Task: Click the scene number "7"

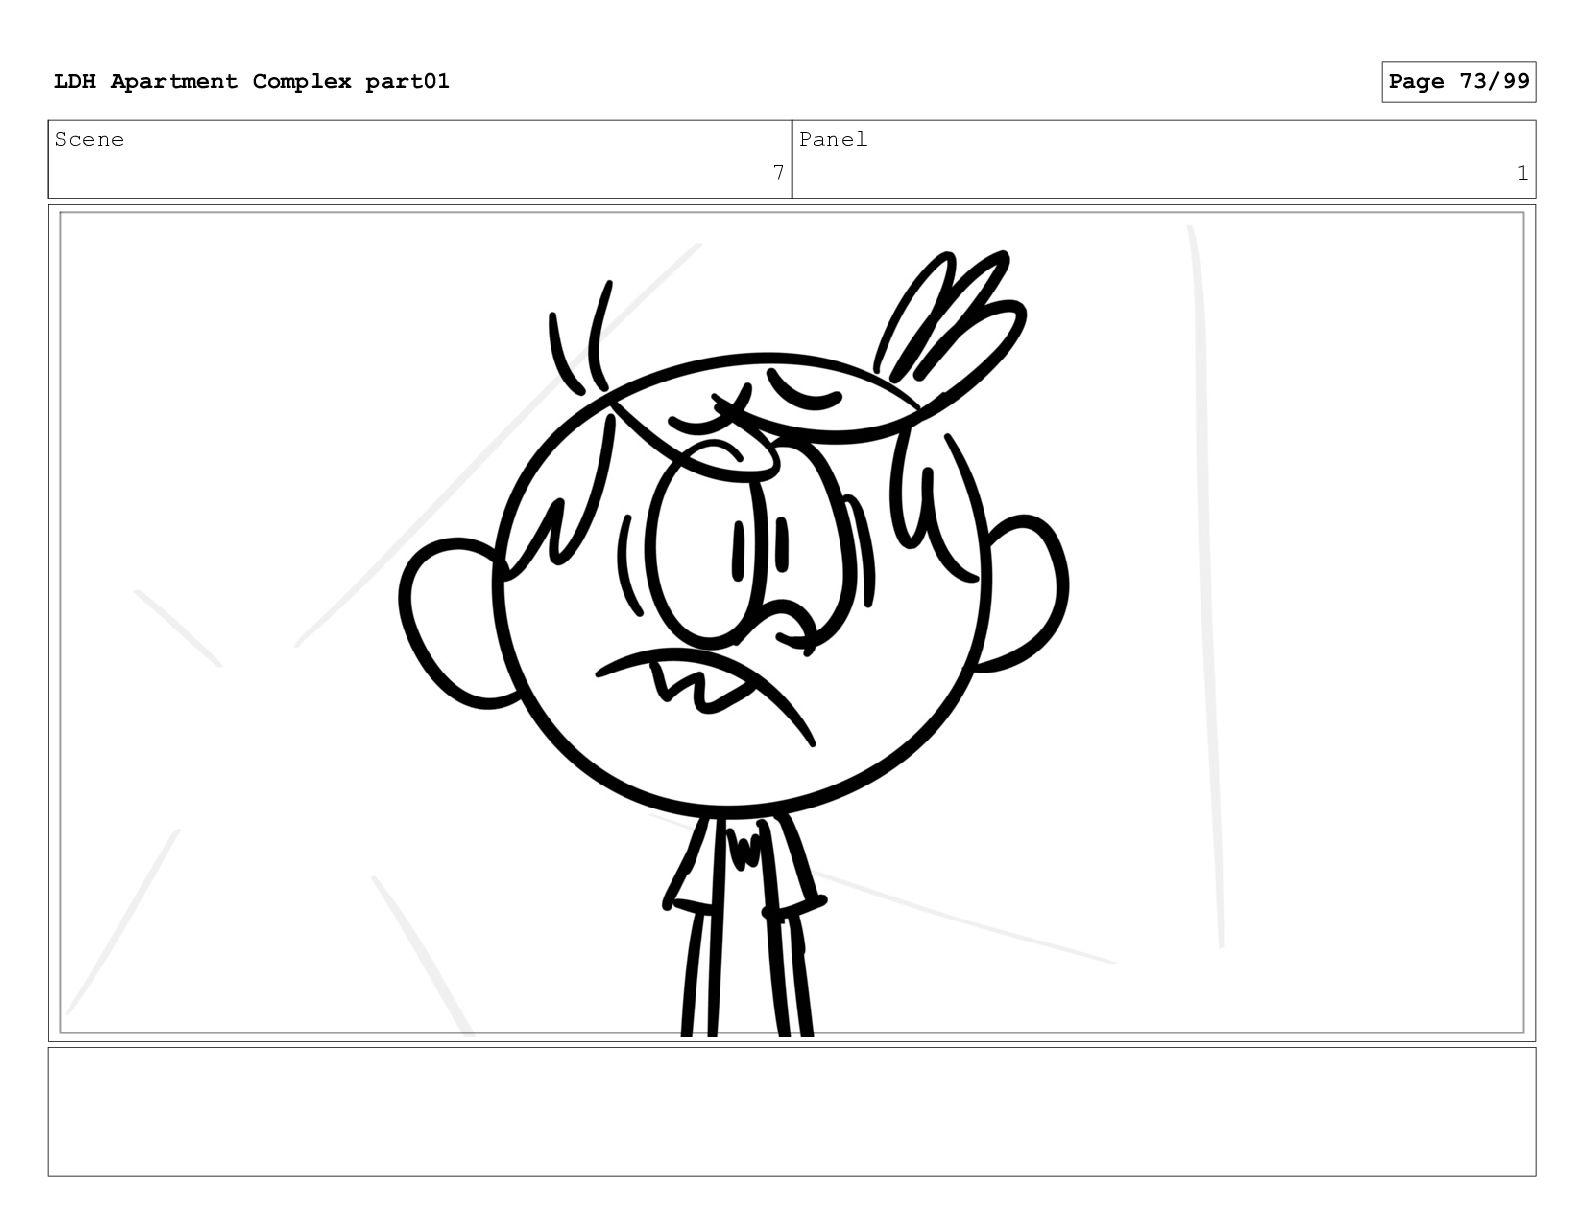Action: click(778, 173)
